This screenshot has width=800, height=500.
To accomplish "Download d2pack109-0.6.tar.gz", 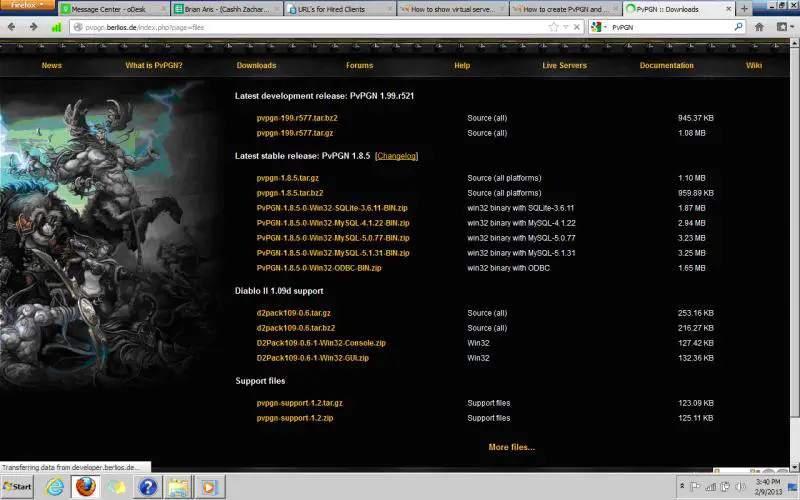I will [x=293, y=313].
